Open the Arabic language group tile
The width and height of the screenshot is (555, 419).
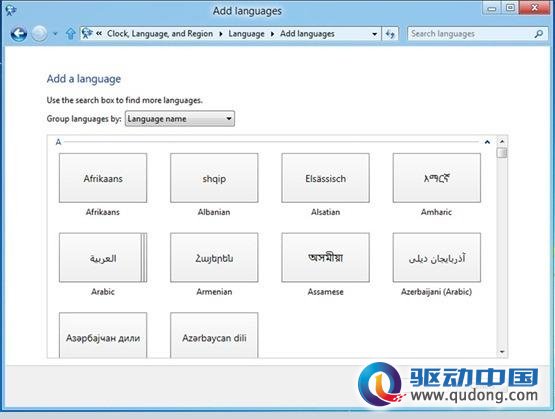tap(103, 258)
